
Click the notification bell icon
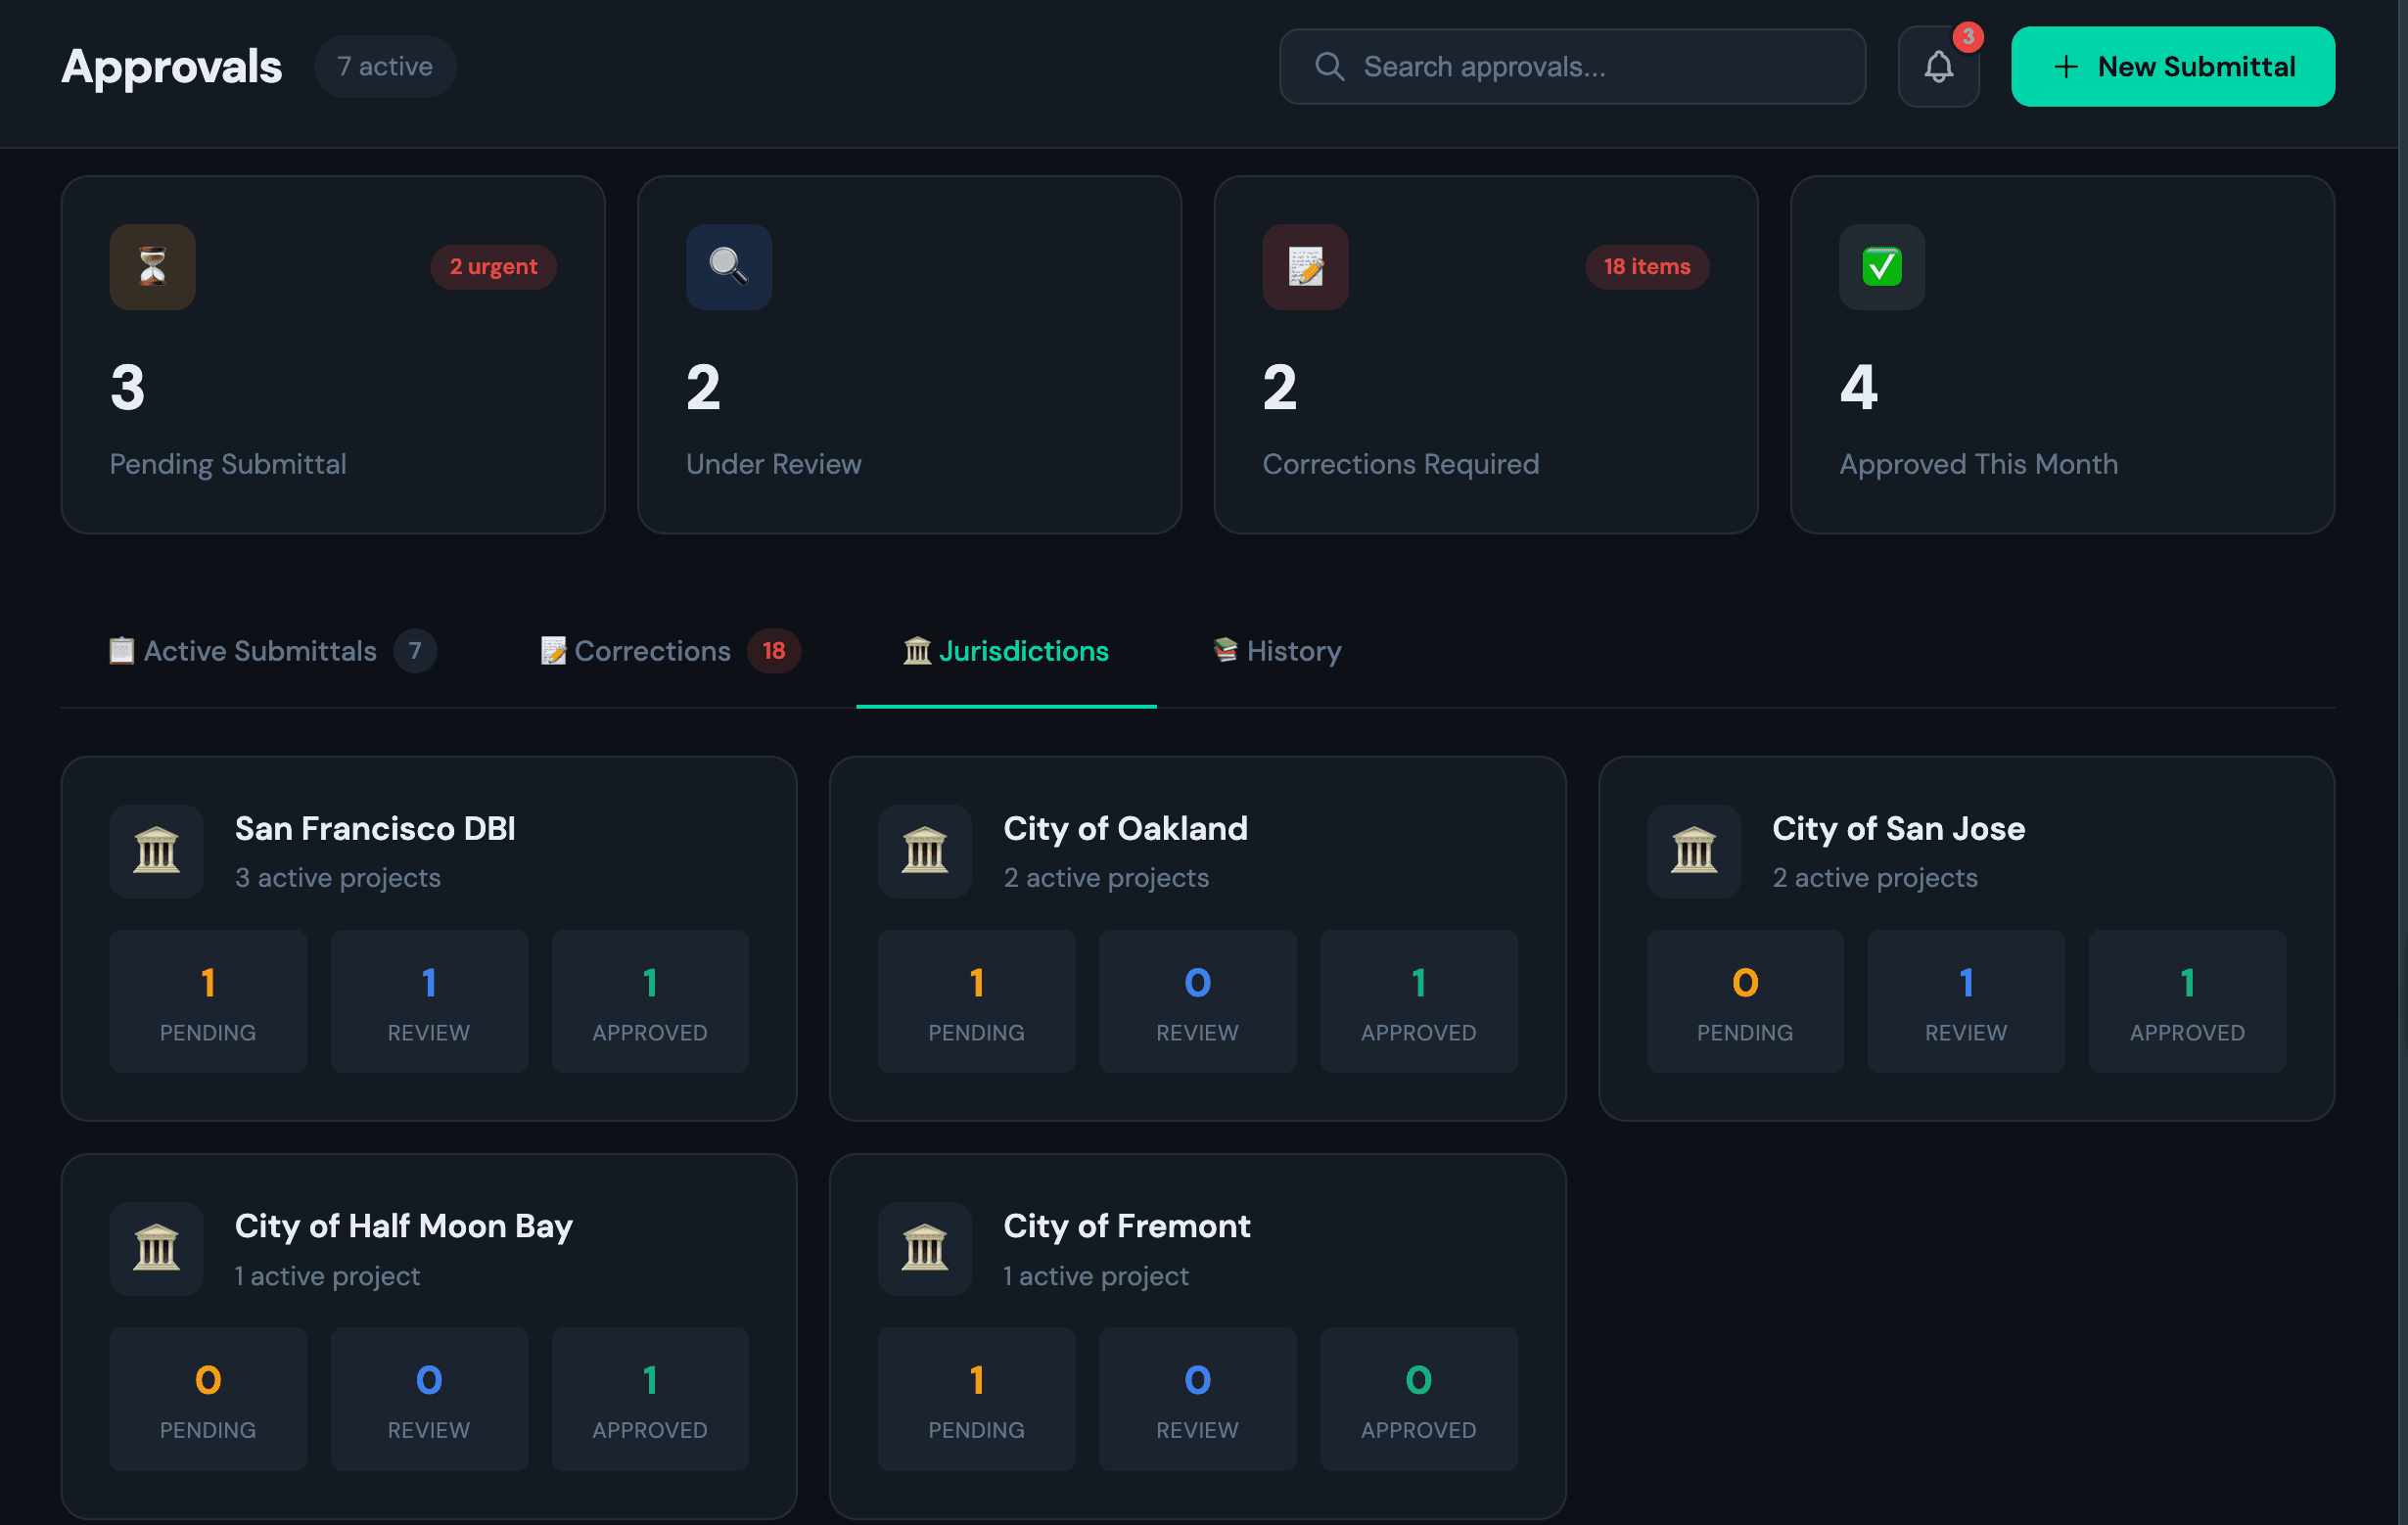(x=1937, y=67)
